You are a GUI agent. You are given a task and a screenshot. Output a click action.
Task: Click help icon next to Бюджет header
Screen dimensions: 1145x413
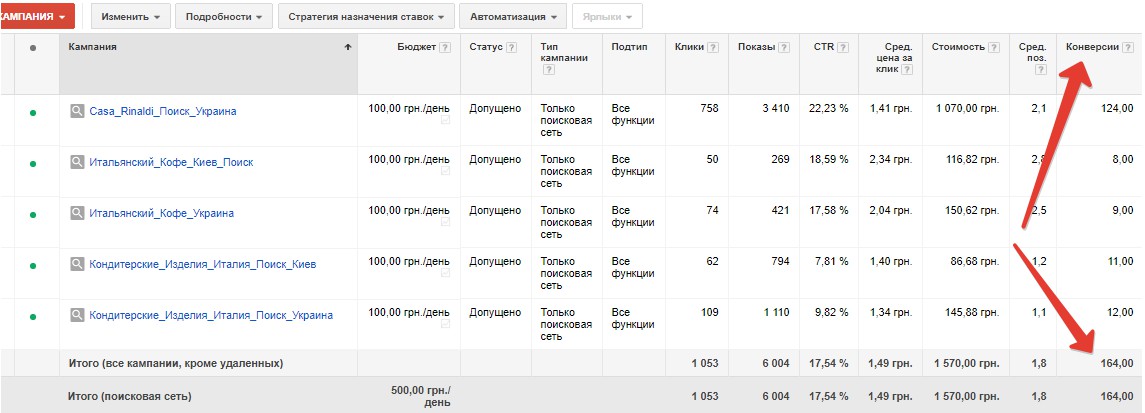[x=445, y=47]
